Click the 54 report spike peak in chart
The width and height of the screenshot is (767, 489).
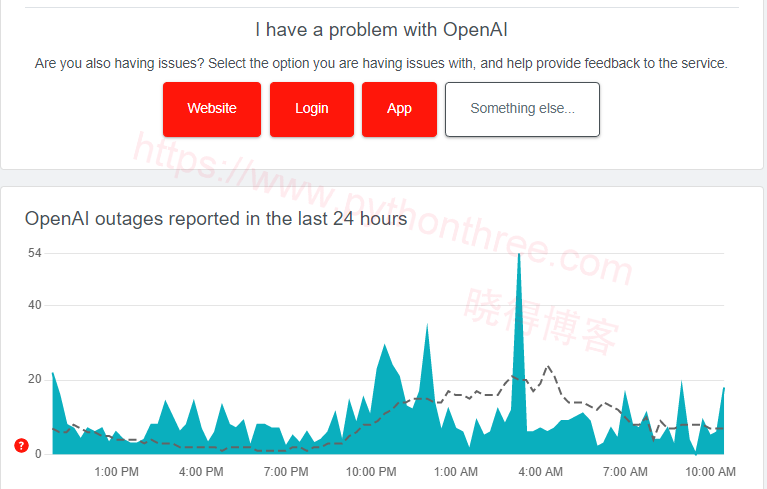pyautogui.click(x=519, y=255)
